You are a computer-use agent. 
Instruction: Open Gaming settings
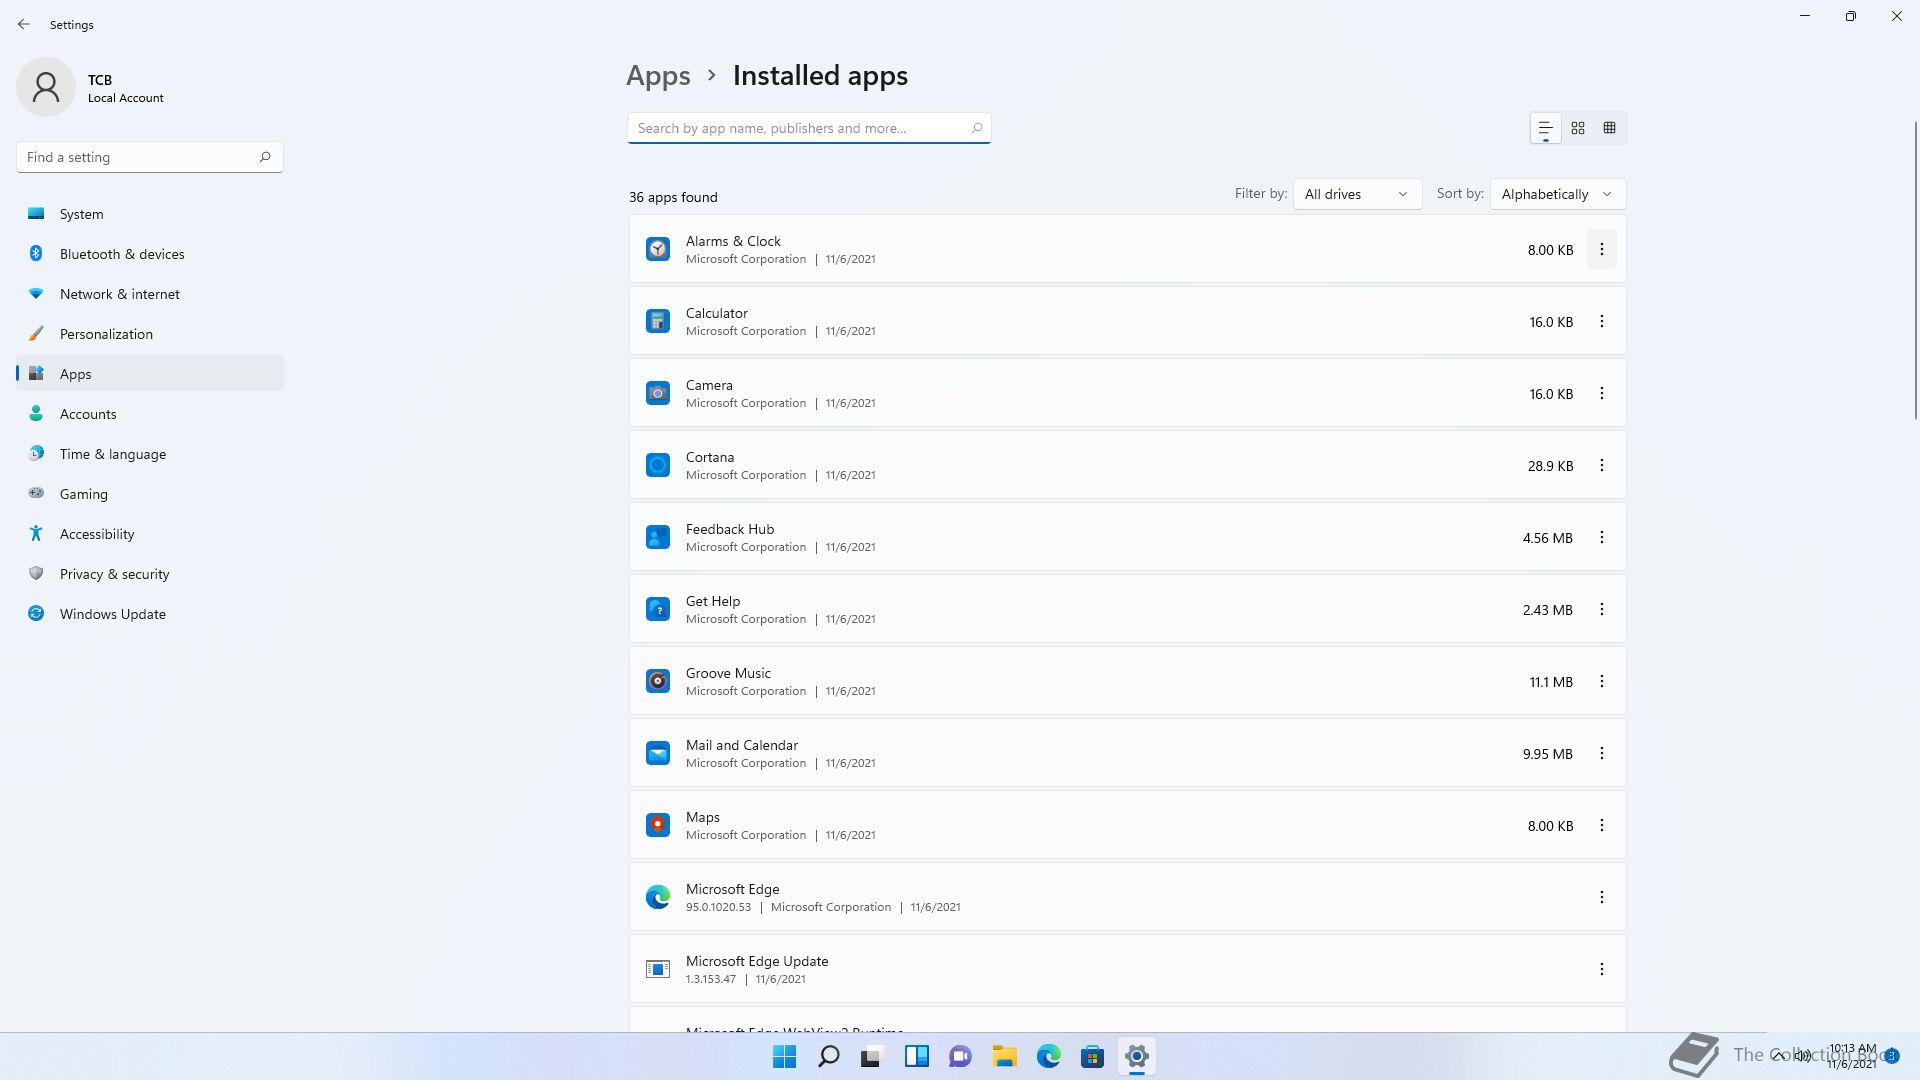[150, 494]
